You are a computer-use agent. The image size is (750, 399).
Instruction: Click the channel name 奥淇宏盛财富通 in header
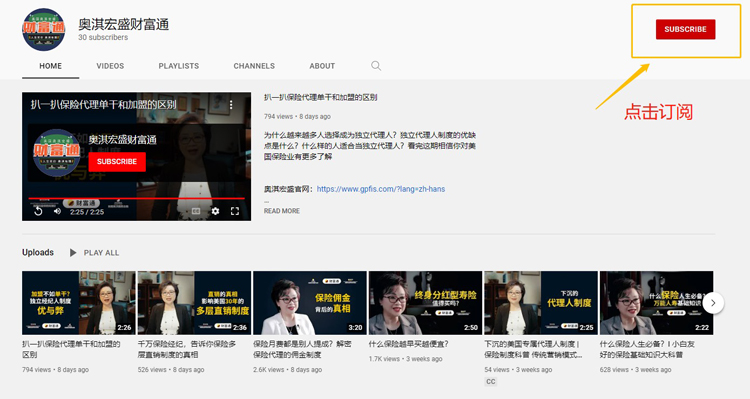(123, 24)
